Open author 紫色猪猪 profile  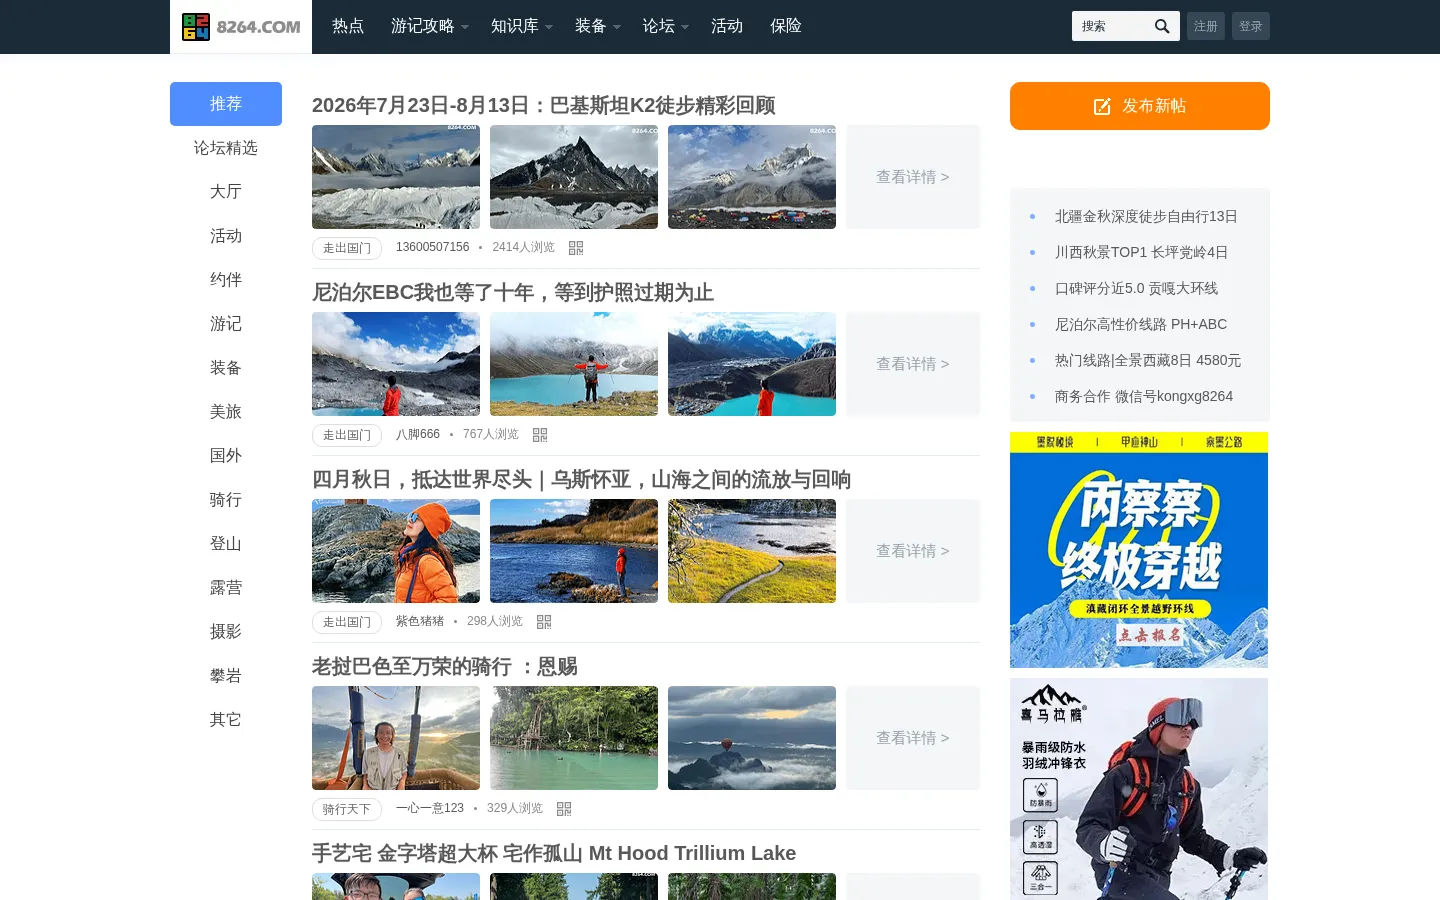[420, 621]
